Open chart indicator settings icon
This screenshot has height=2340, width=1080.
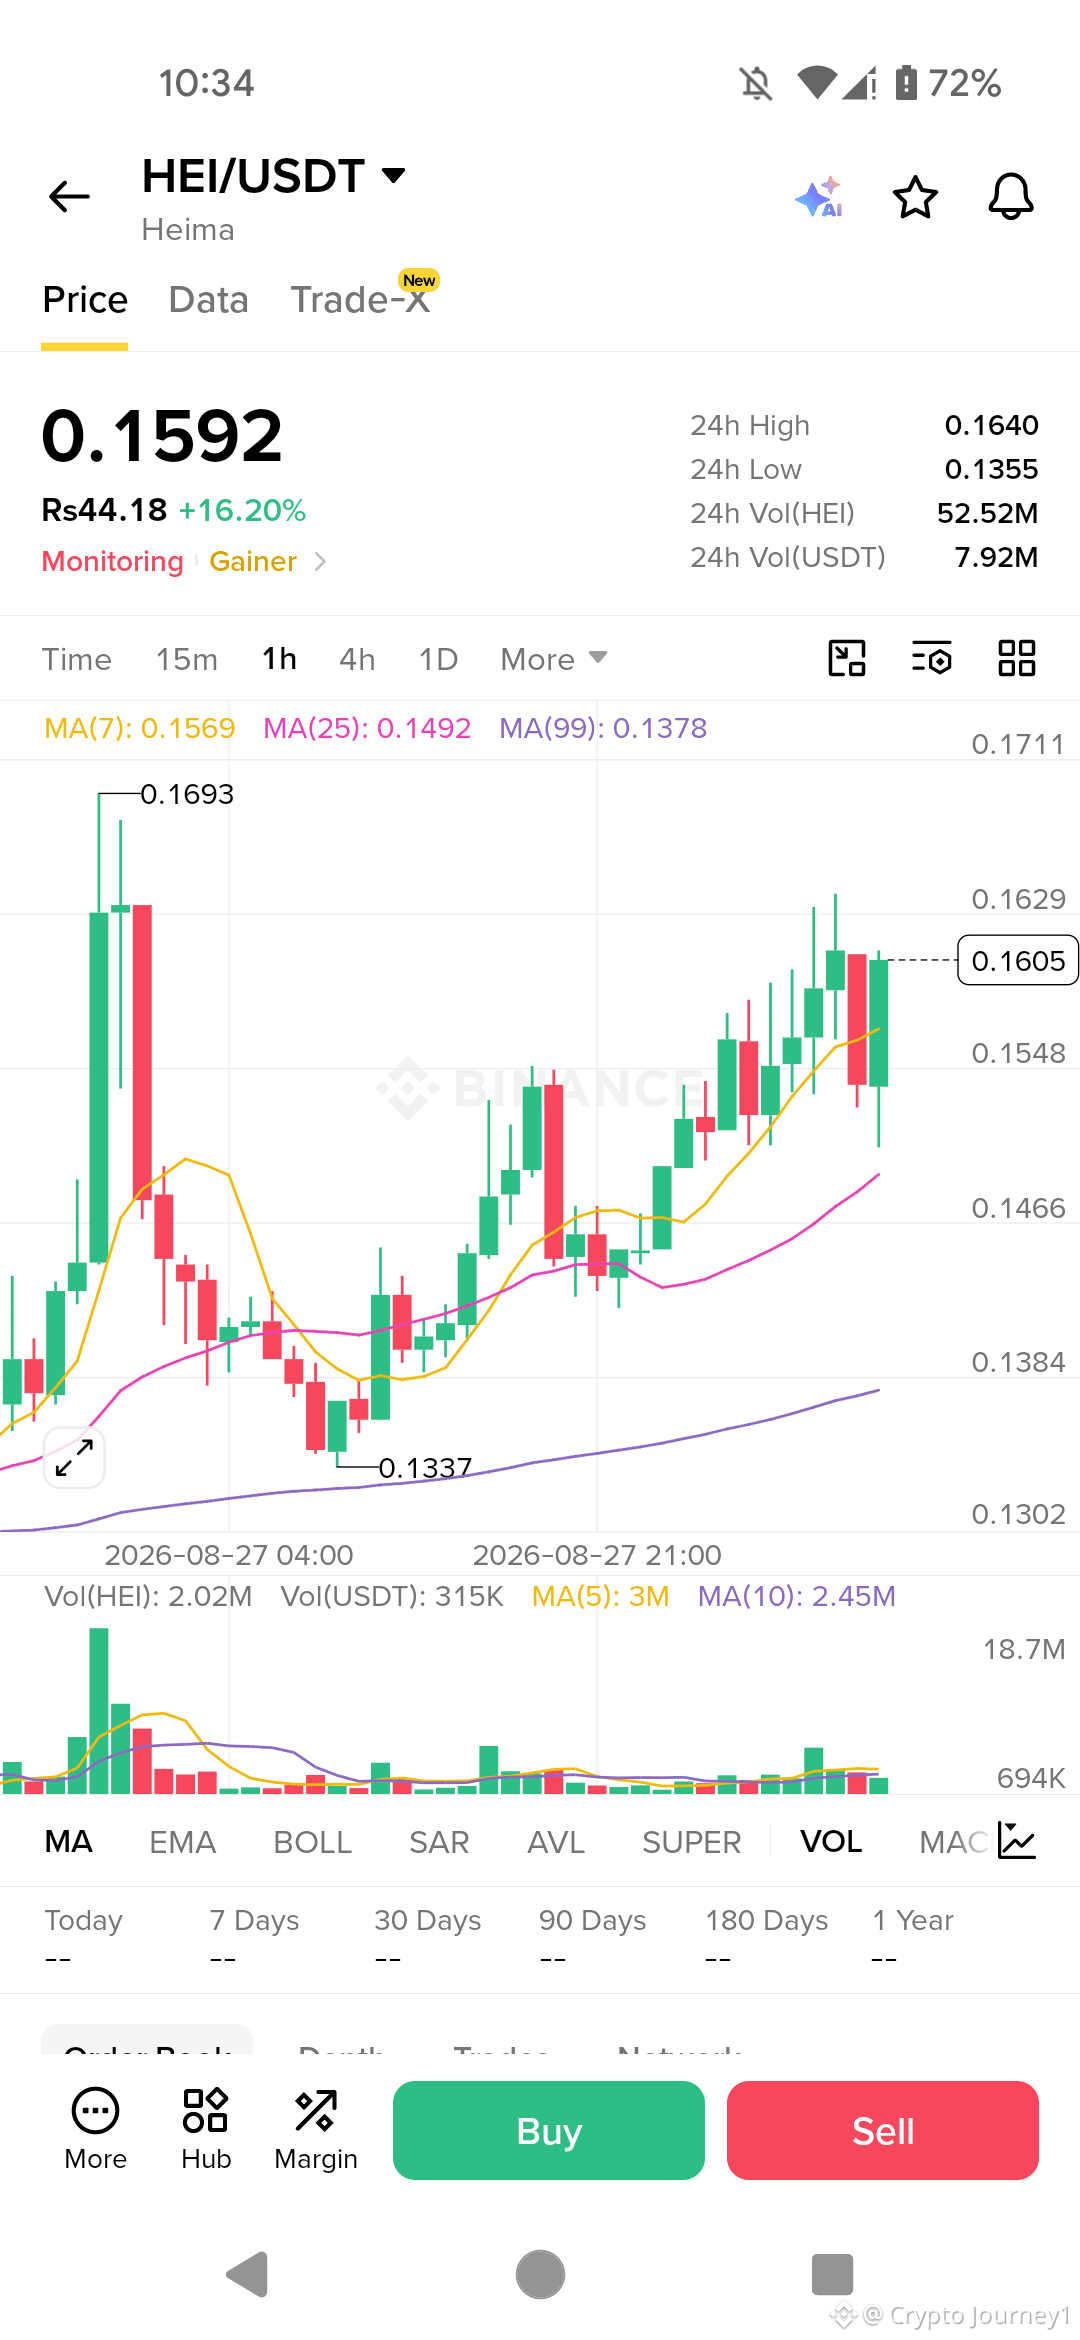click(932, 658)
